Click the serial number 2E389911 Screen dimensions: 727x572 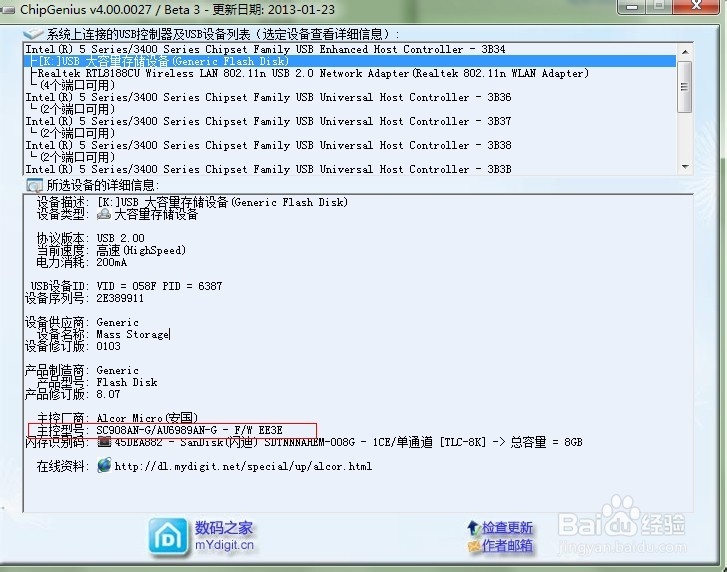point(120,298)
